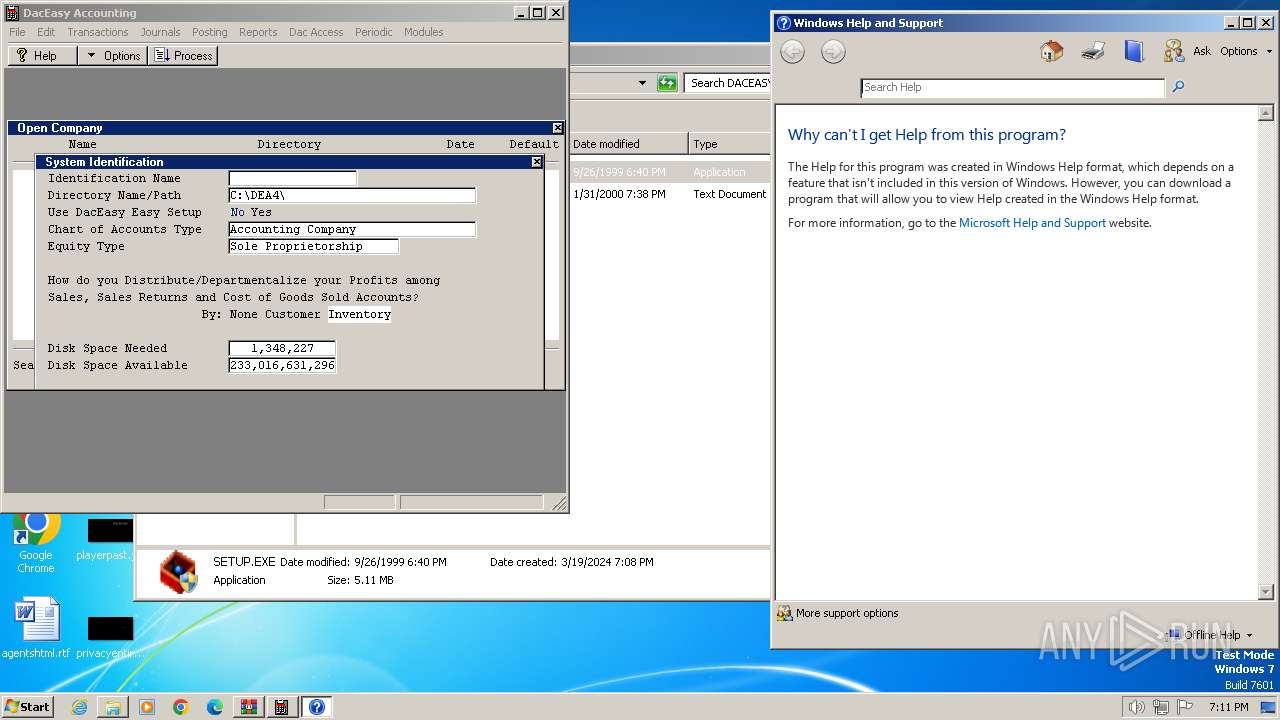Click the Print icon in Help window
The width and height of the screenshot is (1280, 720).
pos(1093,51)
